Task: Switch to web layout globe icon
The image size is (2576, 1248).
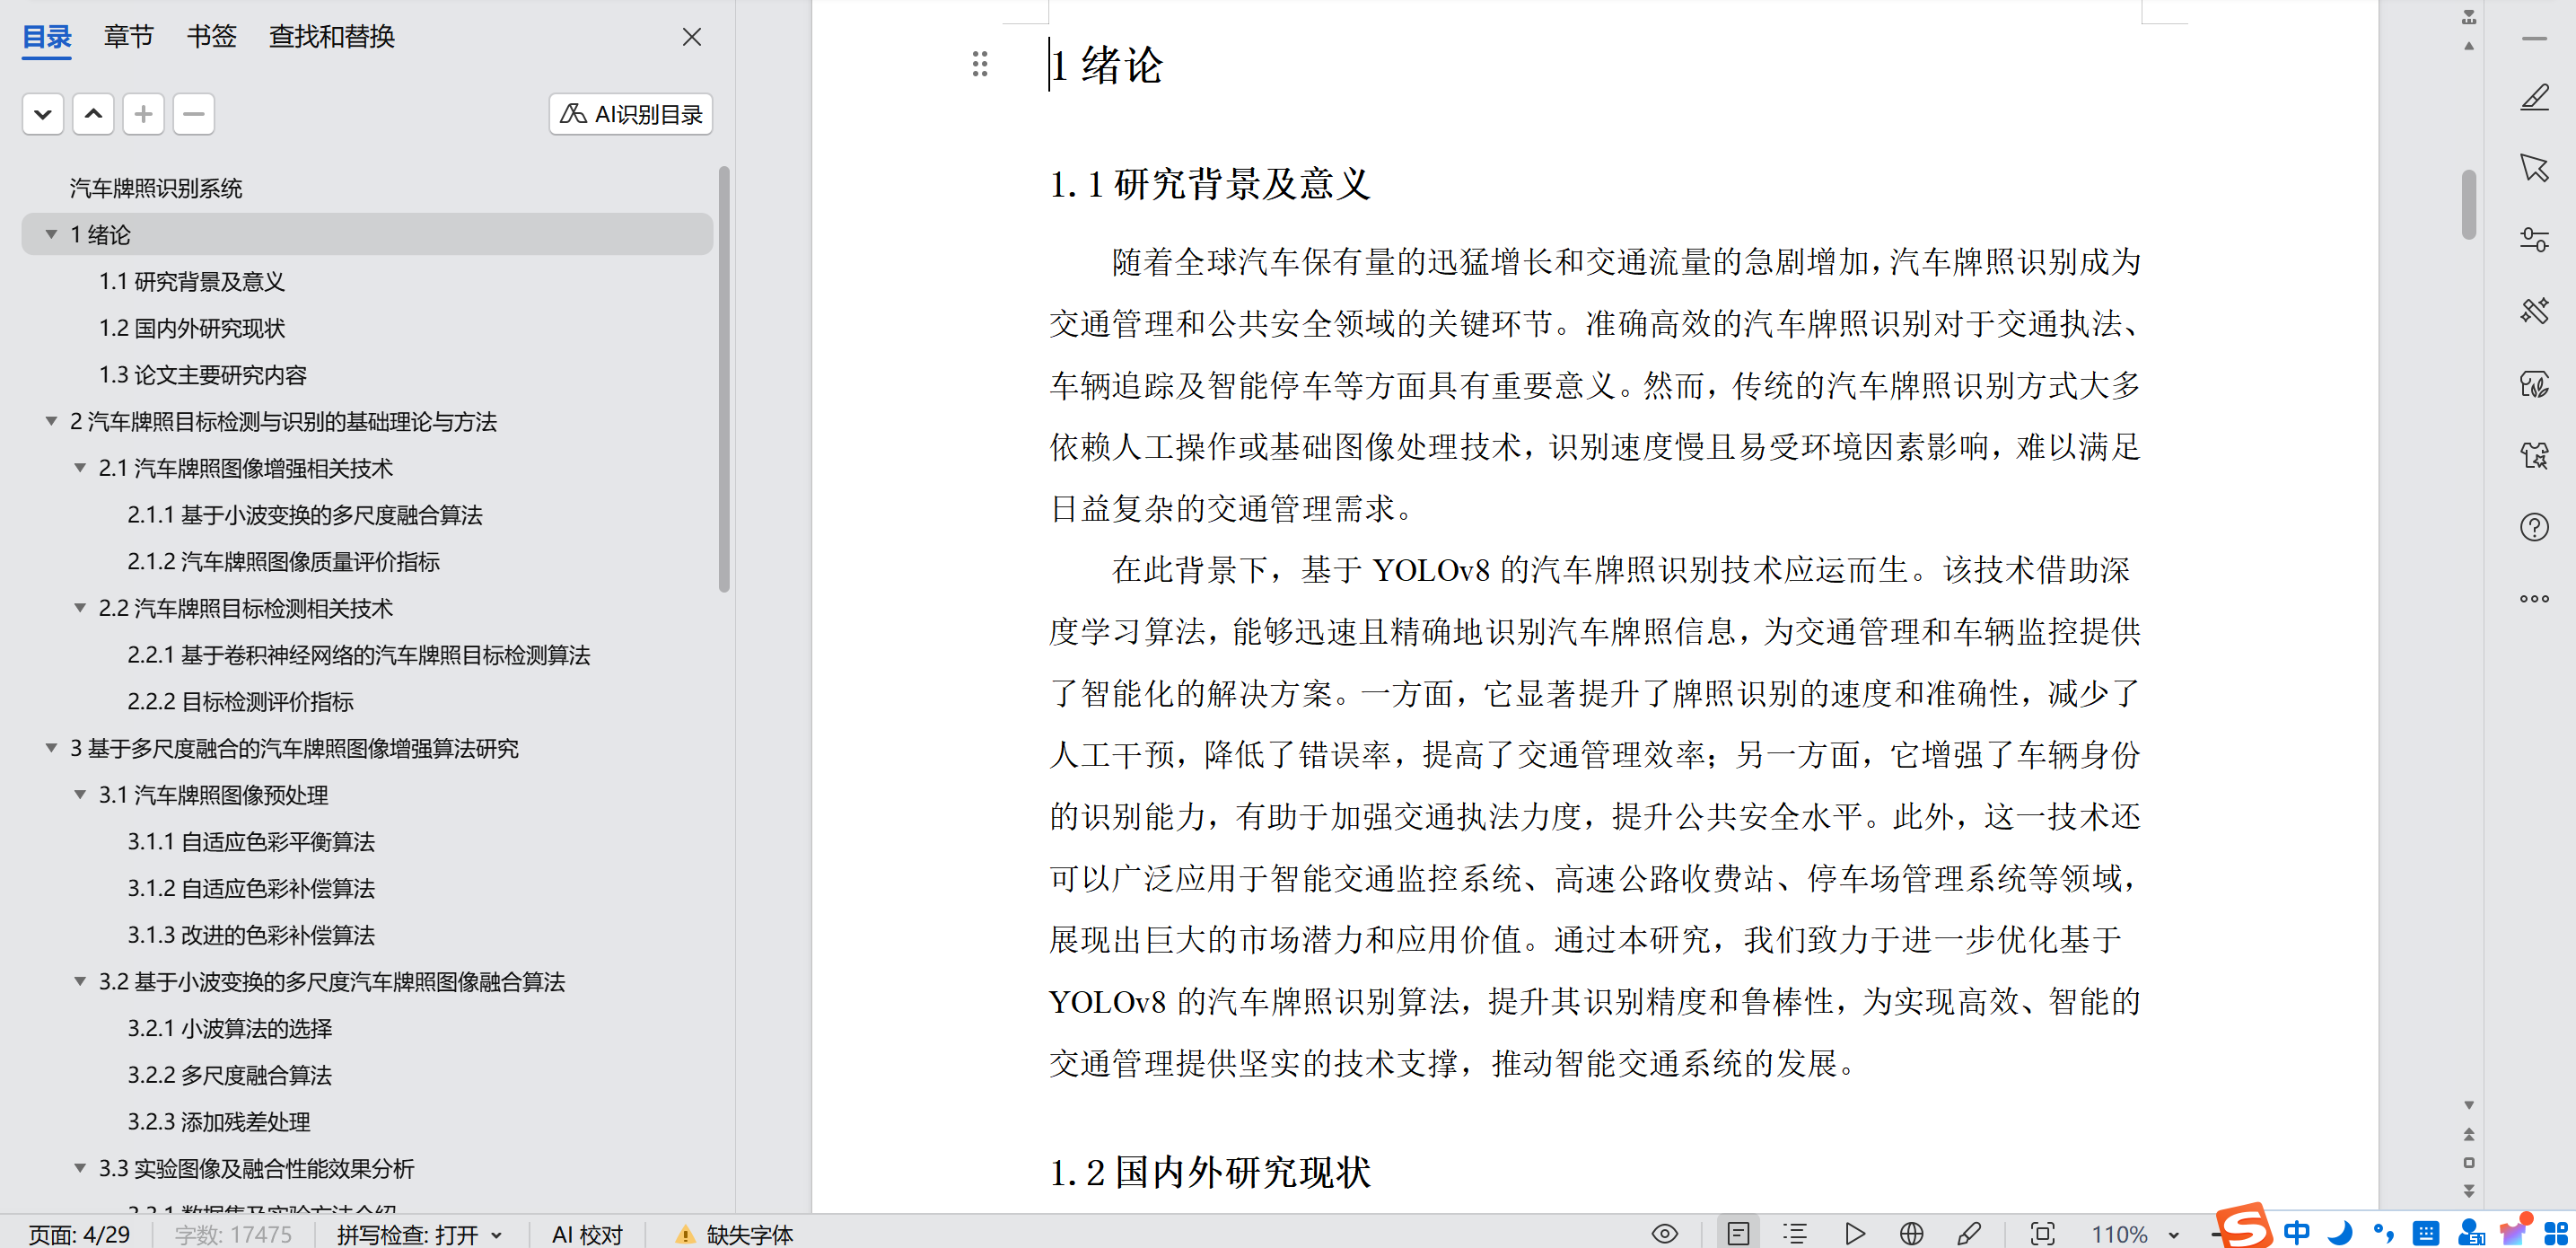Action: [x=1911, y=1233]
